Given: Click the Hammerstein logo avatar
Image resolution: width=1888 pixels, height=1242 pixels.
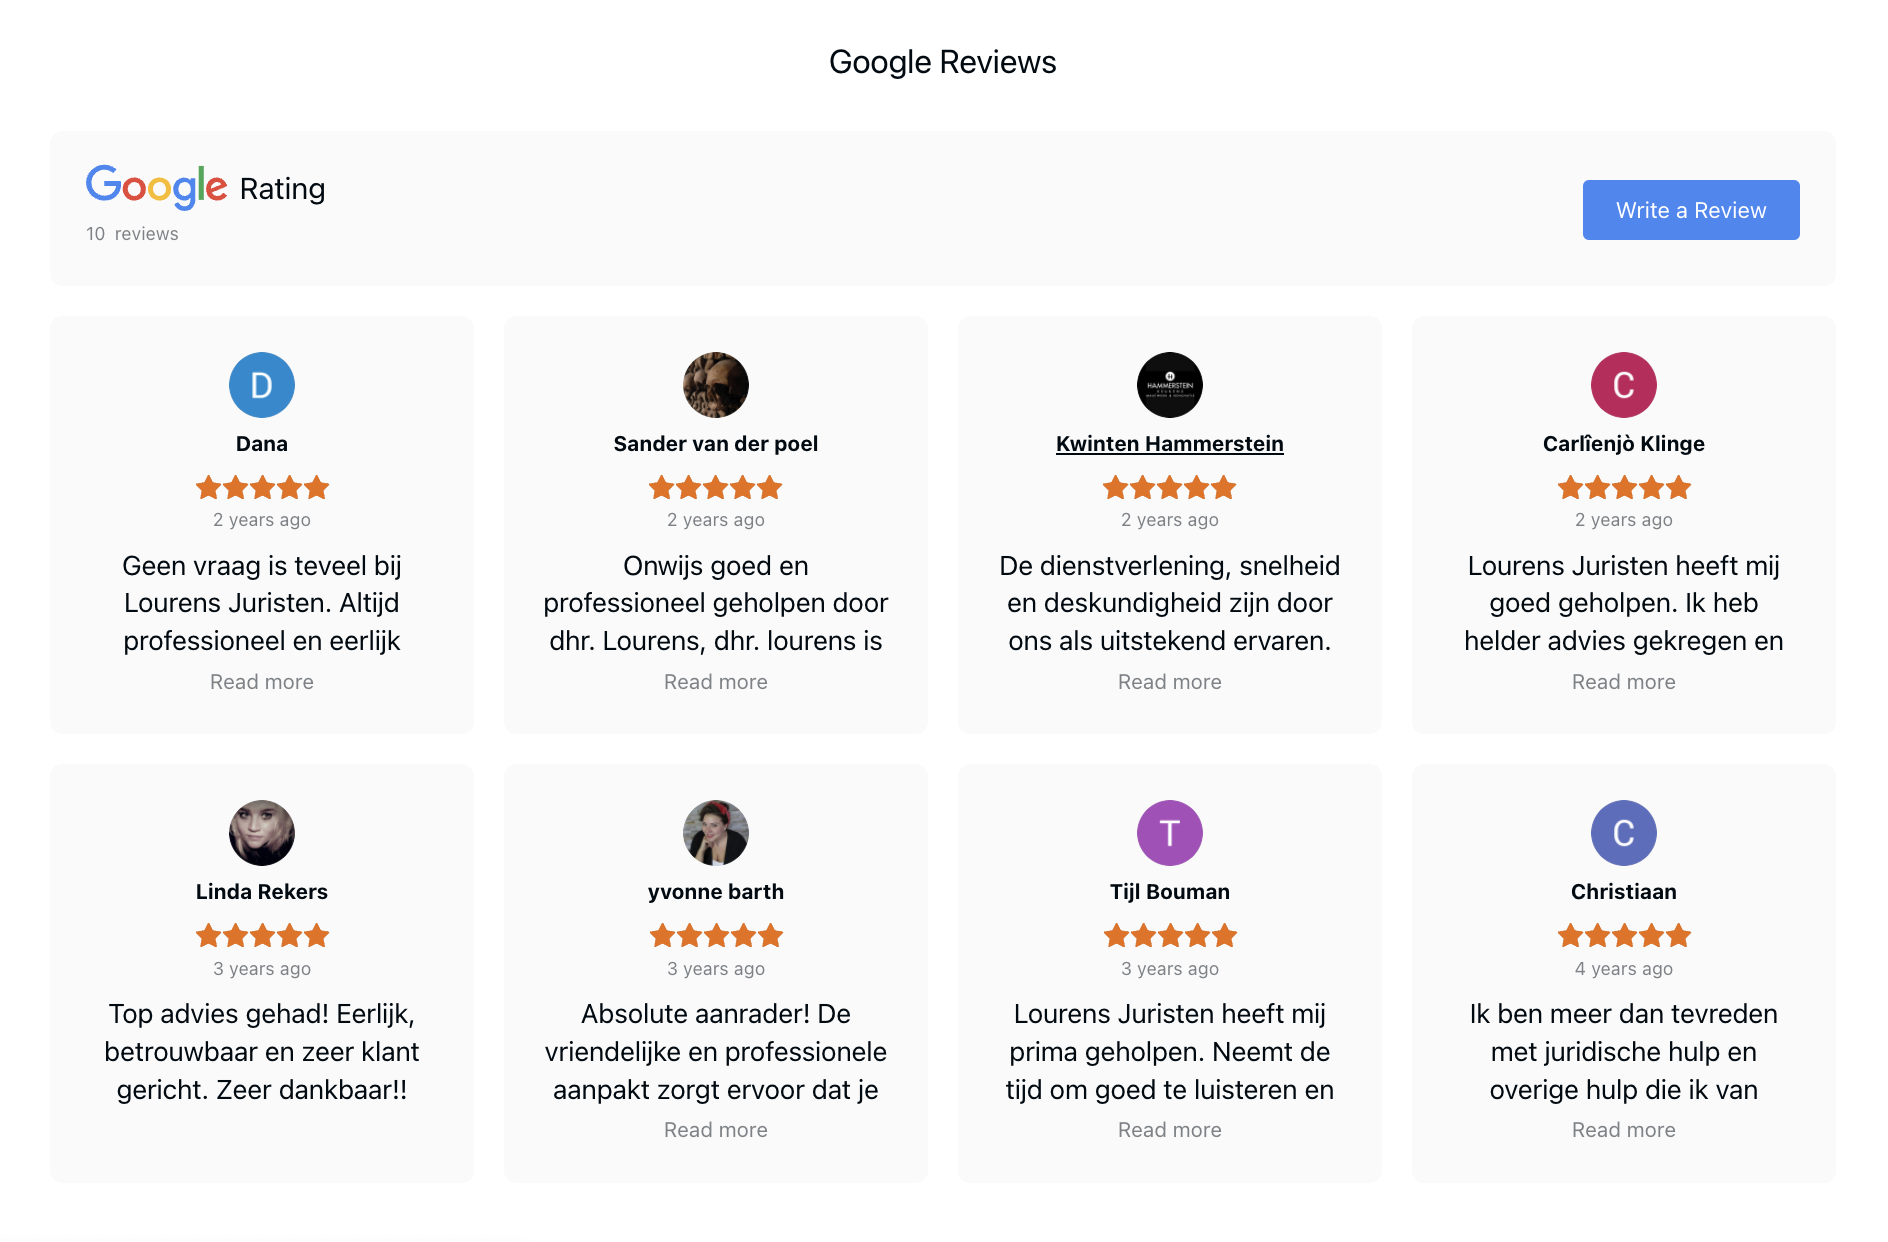Looking at the screenshot, I should (1170, 385).
